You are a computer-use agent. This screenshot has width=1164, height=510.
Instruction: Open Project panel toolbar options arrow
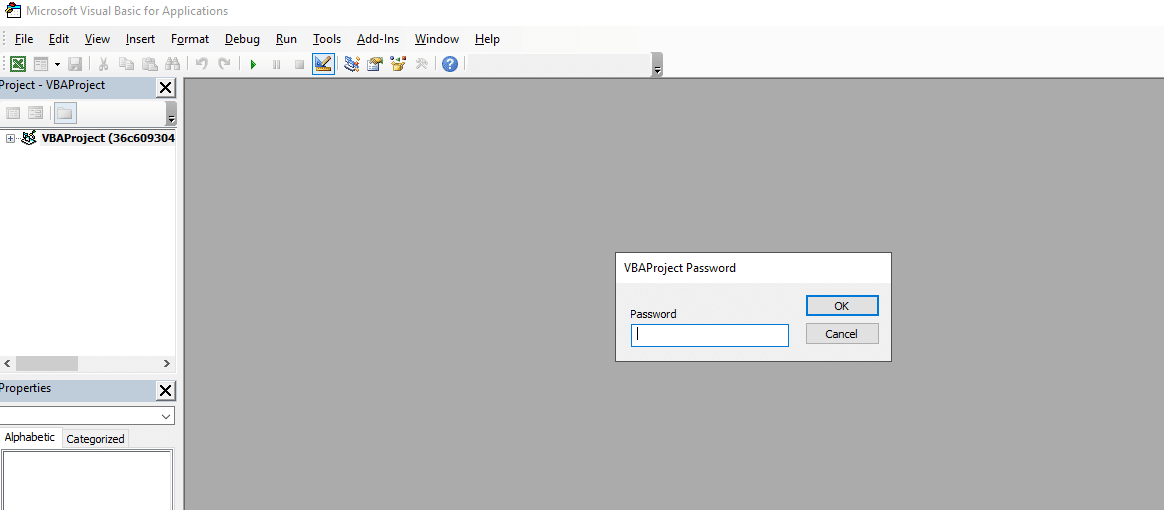[171, 114]
